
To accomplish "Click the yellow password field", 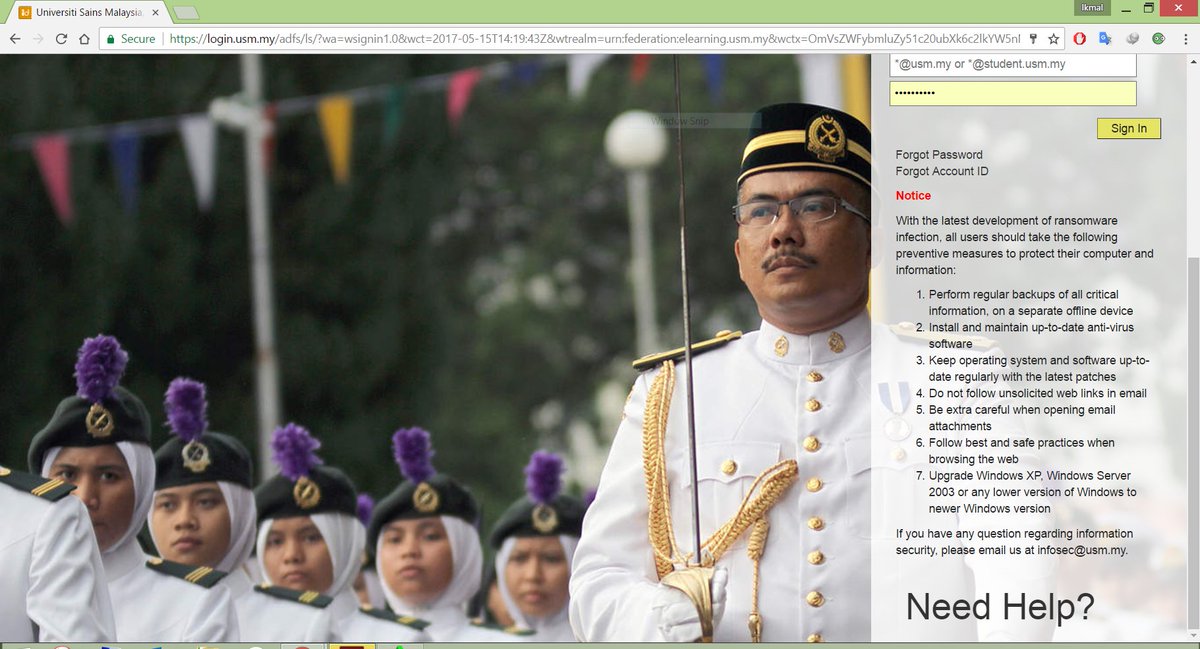I will (1013, 93).
